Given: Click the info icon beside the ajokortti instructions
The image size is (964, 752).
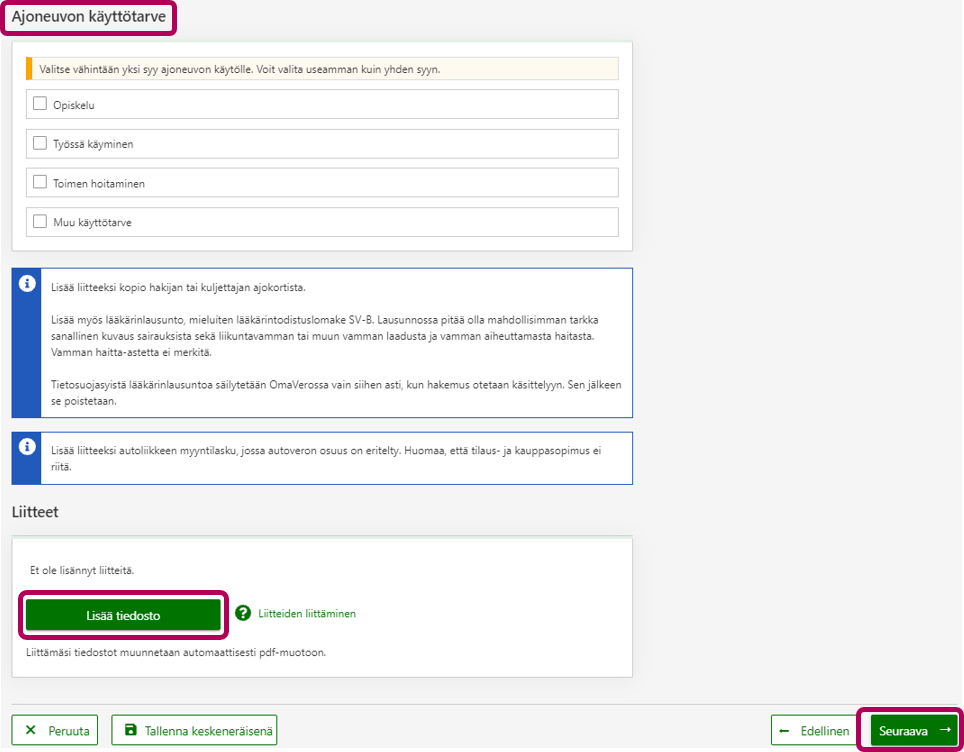Looking at the screenshot, I should 27,284.
